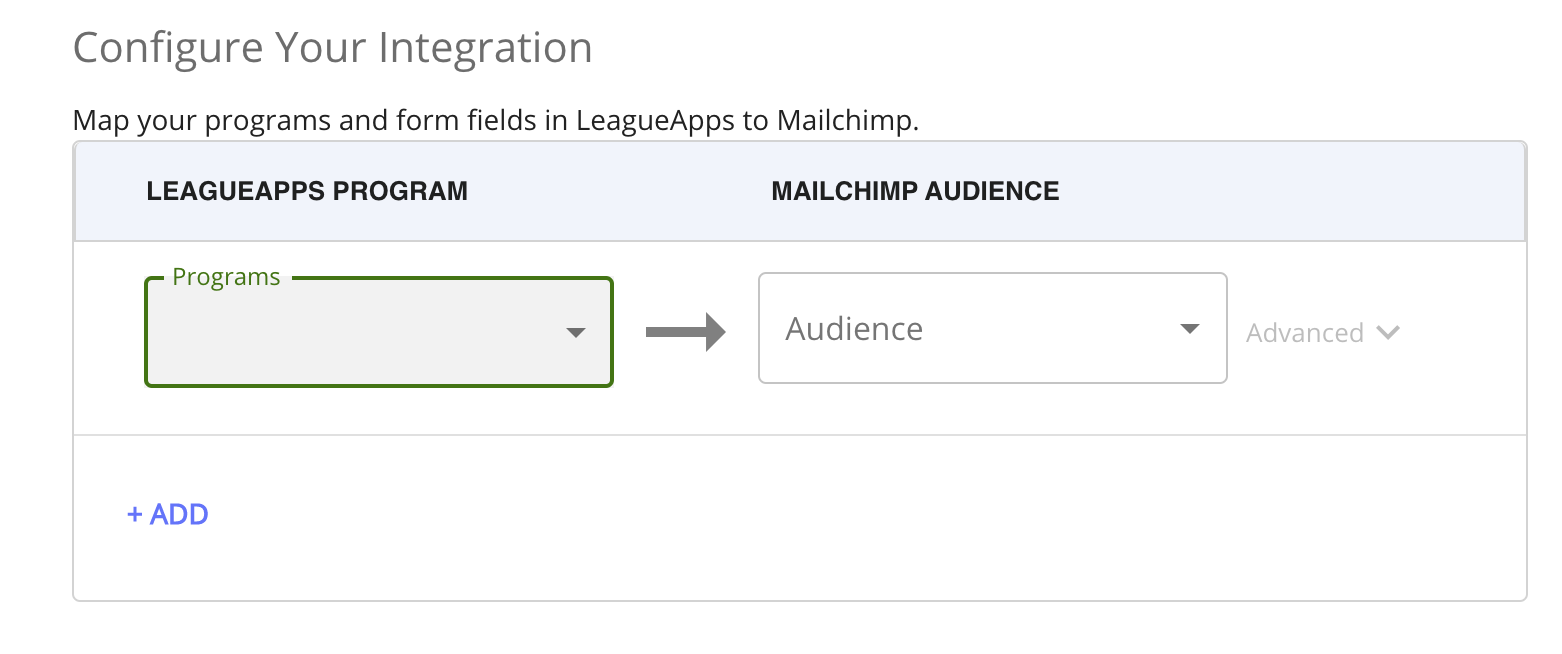Click the LEAGUEAPPS PROGRAM column header
The width and height of the screenshot is (1562, 654).
click(306, 191)
